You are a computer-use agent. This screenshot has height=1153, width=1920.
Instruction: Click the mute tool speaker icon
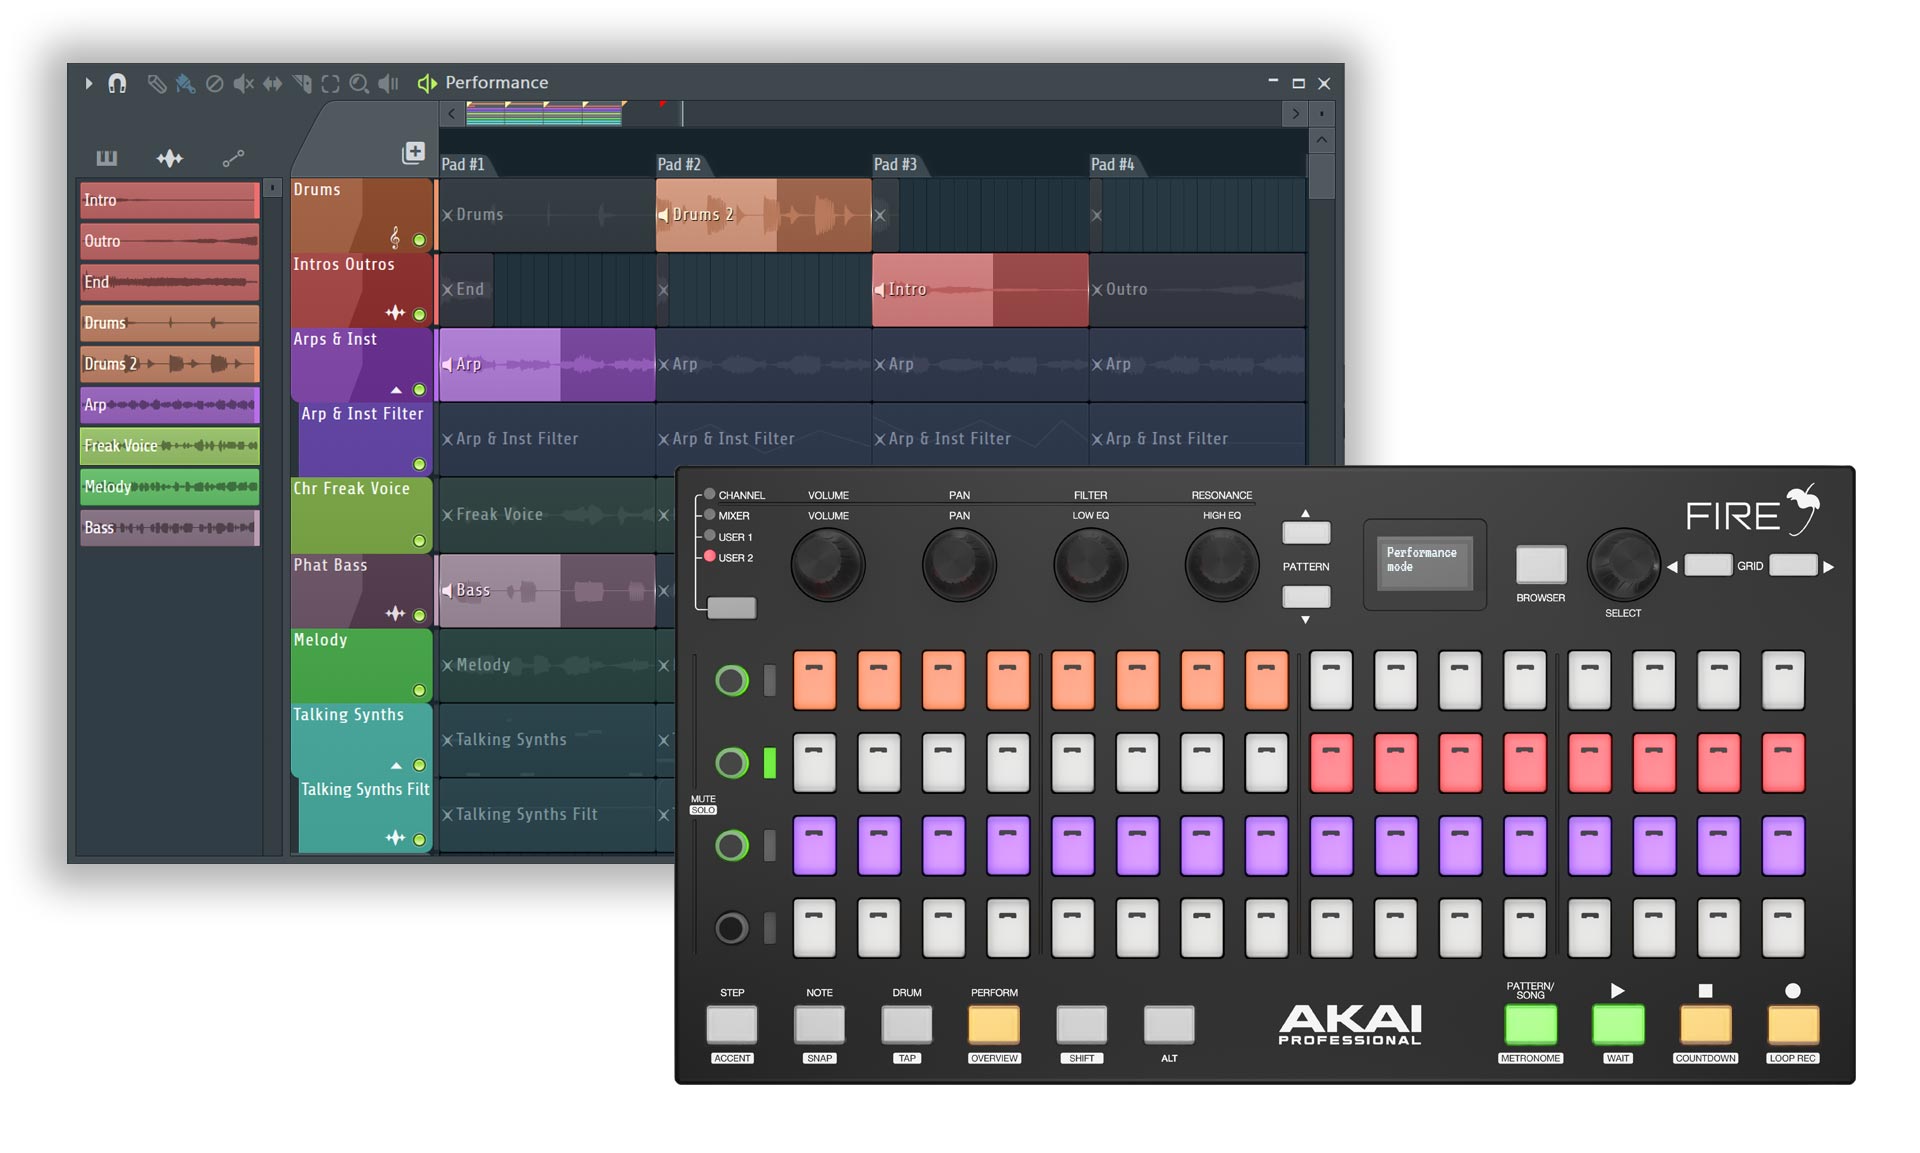click(243, 84)
